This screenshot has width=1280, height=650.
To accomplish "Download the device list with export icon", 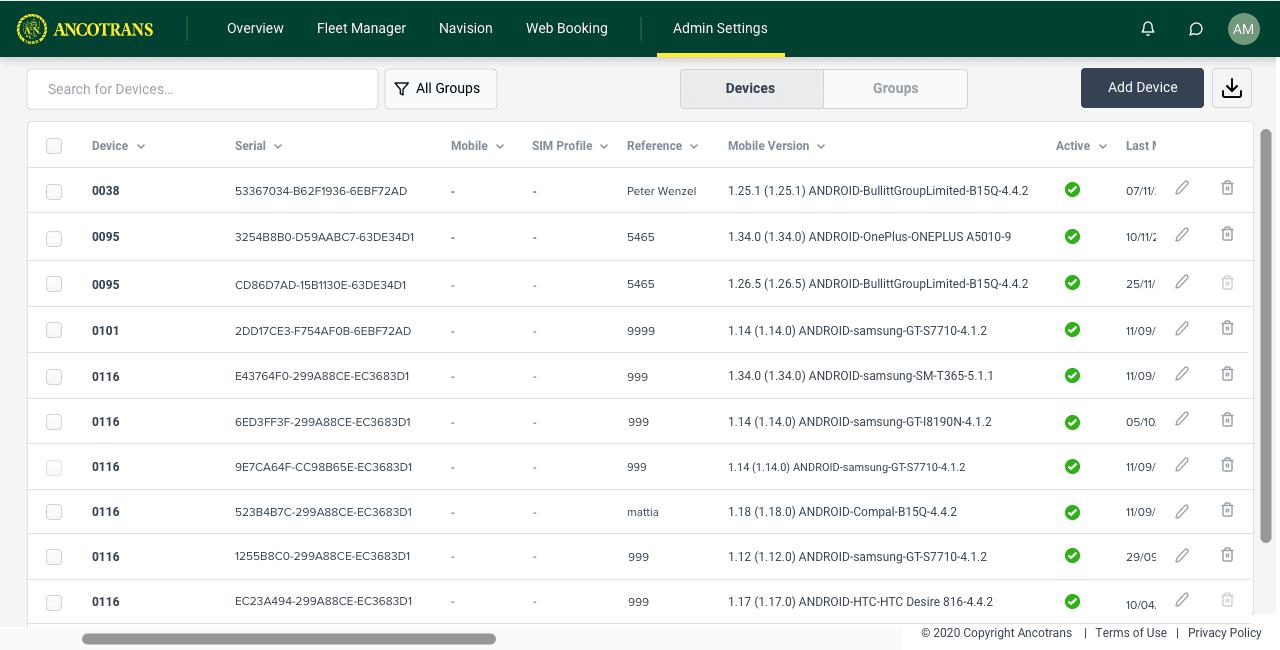I will (x=1232, y=88).
